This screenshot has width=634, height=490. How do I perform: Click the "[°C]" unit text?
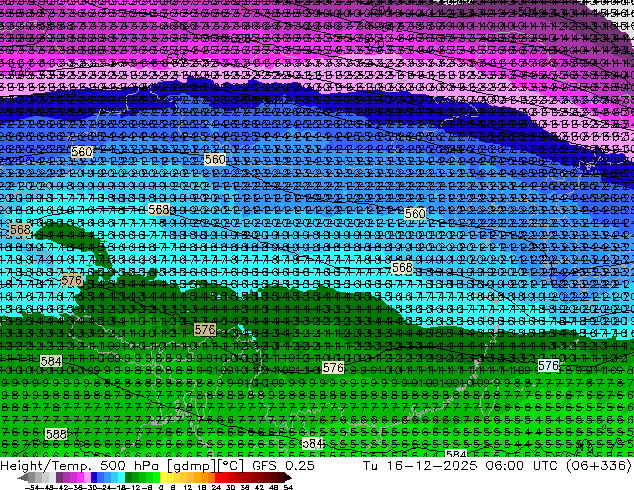(x=230, y=465)
